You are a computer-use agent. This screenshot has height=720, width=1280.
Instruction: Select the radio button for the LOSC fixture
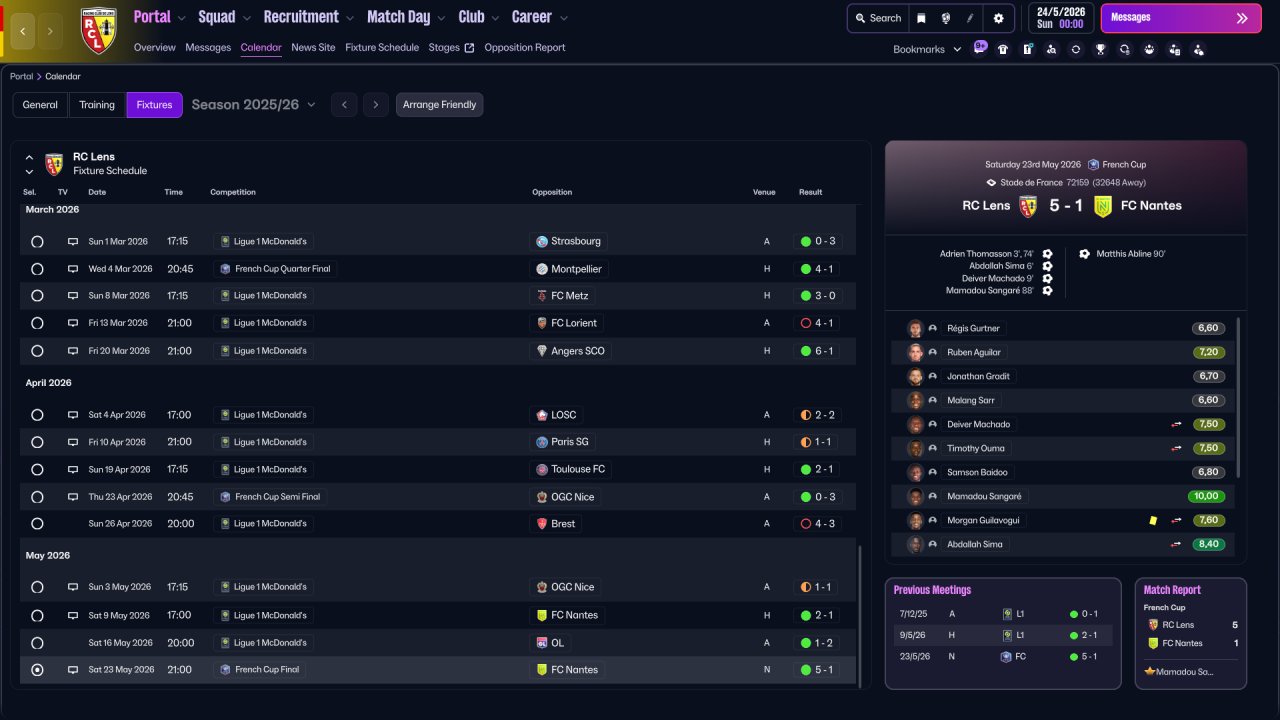coord(37,415)
